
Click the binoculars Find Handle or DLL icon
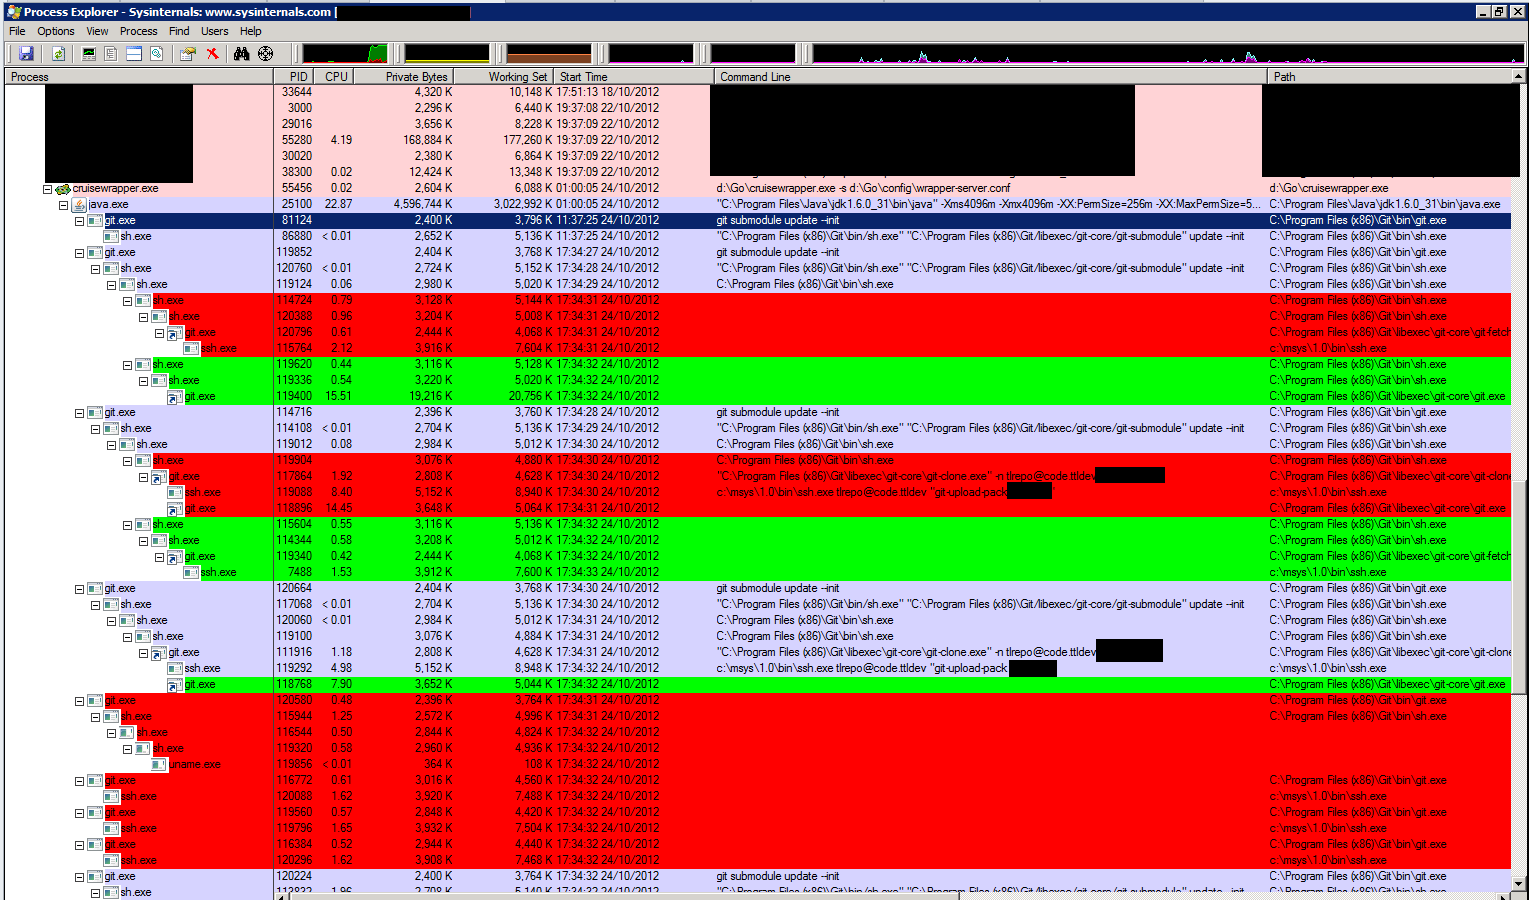click(x=241, y=53)
